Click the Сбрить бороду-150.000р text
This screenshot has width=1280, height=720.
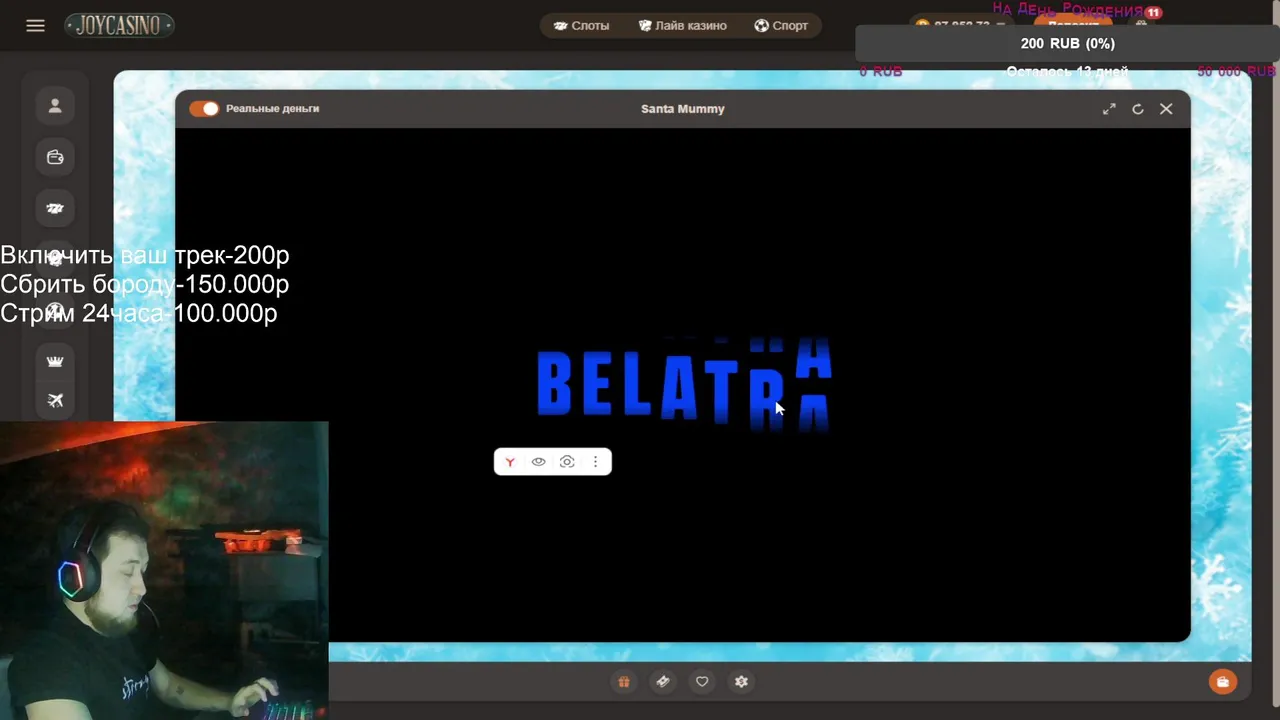pyautogui.click(x=145, y=284)
